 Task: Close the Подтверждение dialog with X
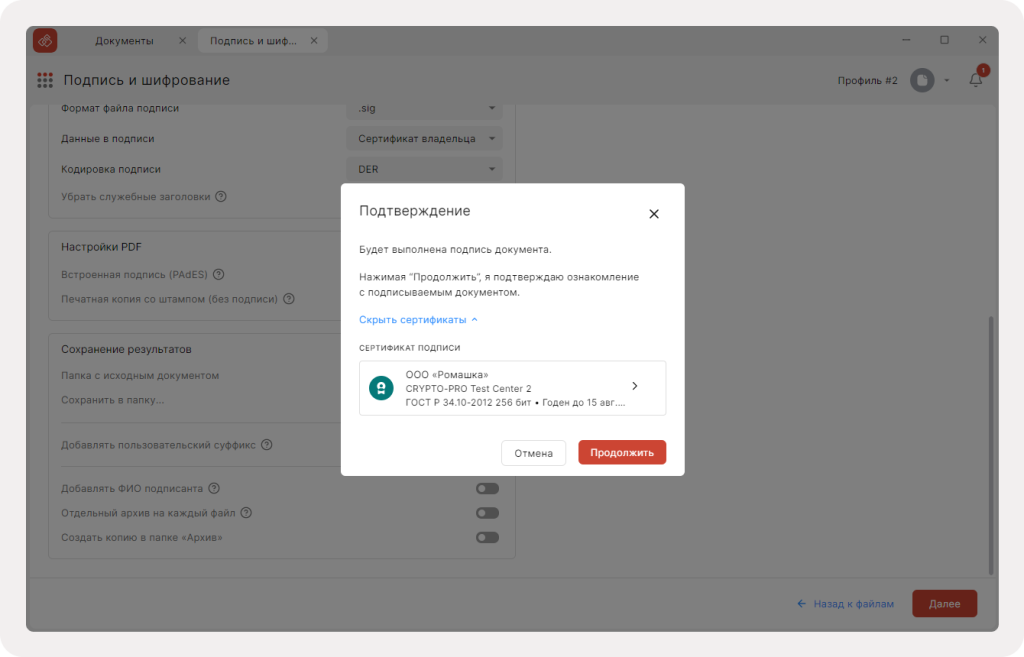tap(654, 214)
